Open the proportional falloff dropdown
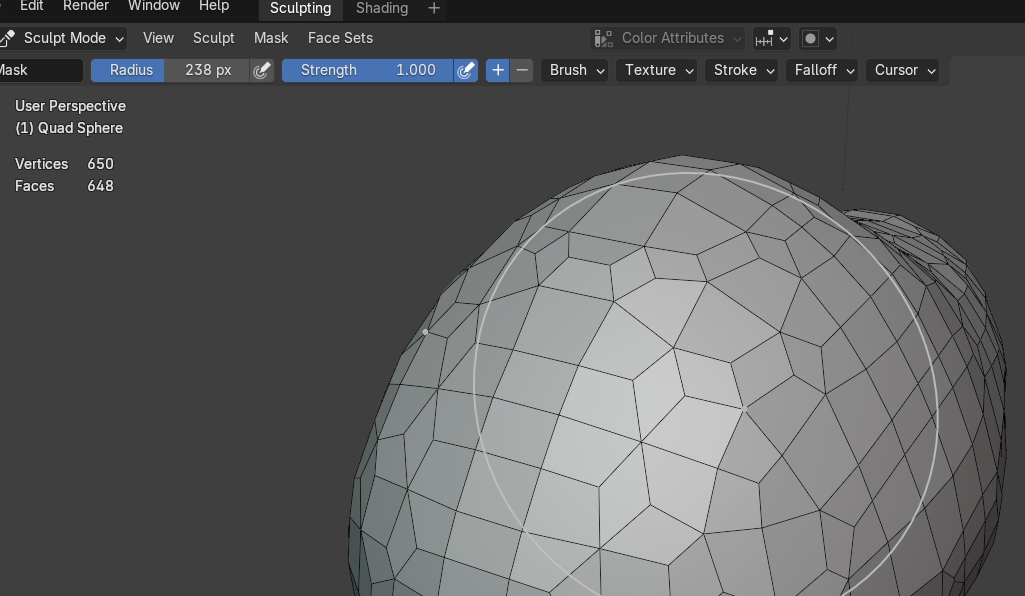Image resolution: width=1025 pixels, height=596 pixels. pos(818,39)
